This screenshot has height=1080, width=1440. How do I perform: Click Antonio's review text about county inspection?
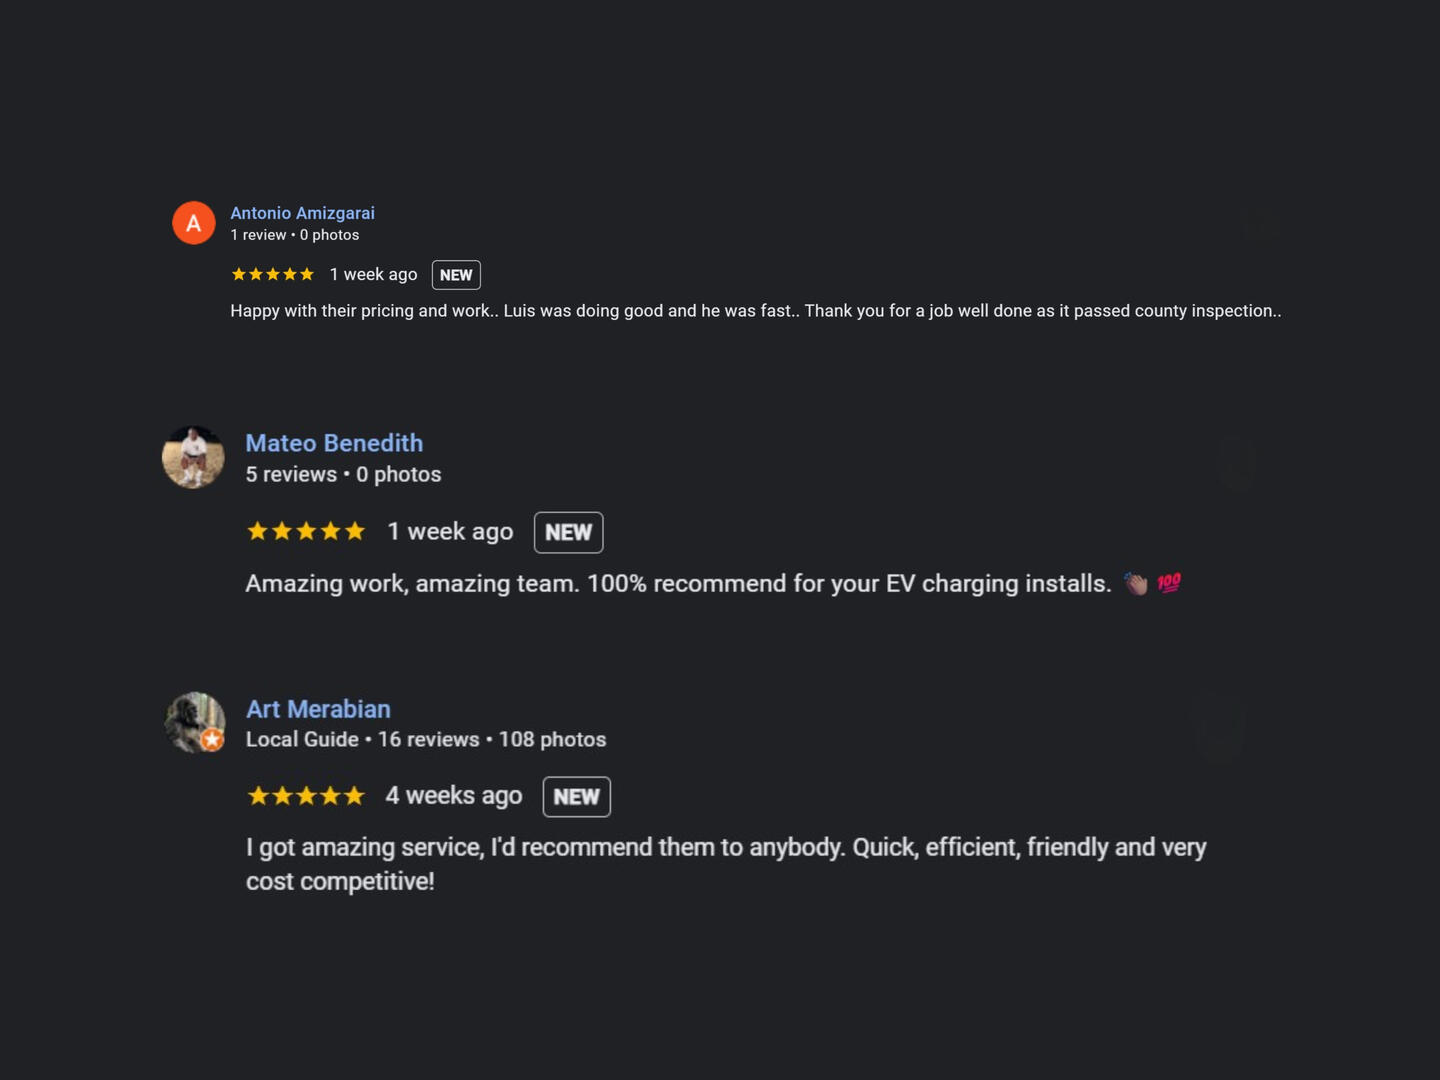click(755, 311)
